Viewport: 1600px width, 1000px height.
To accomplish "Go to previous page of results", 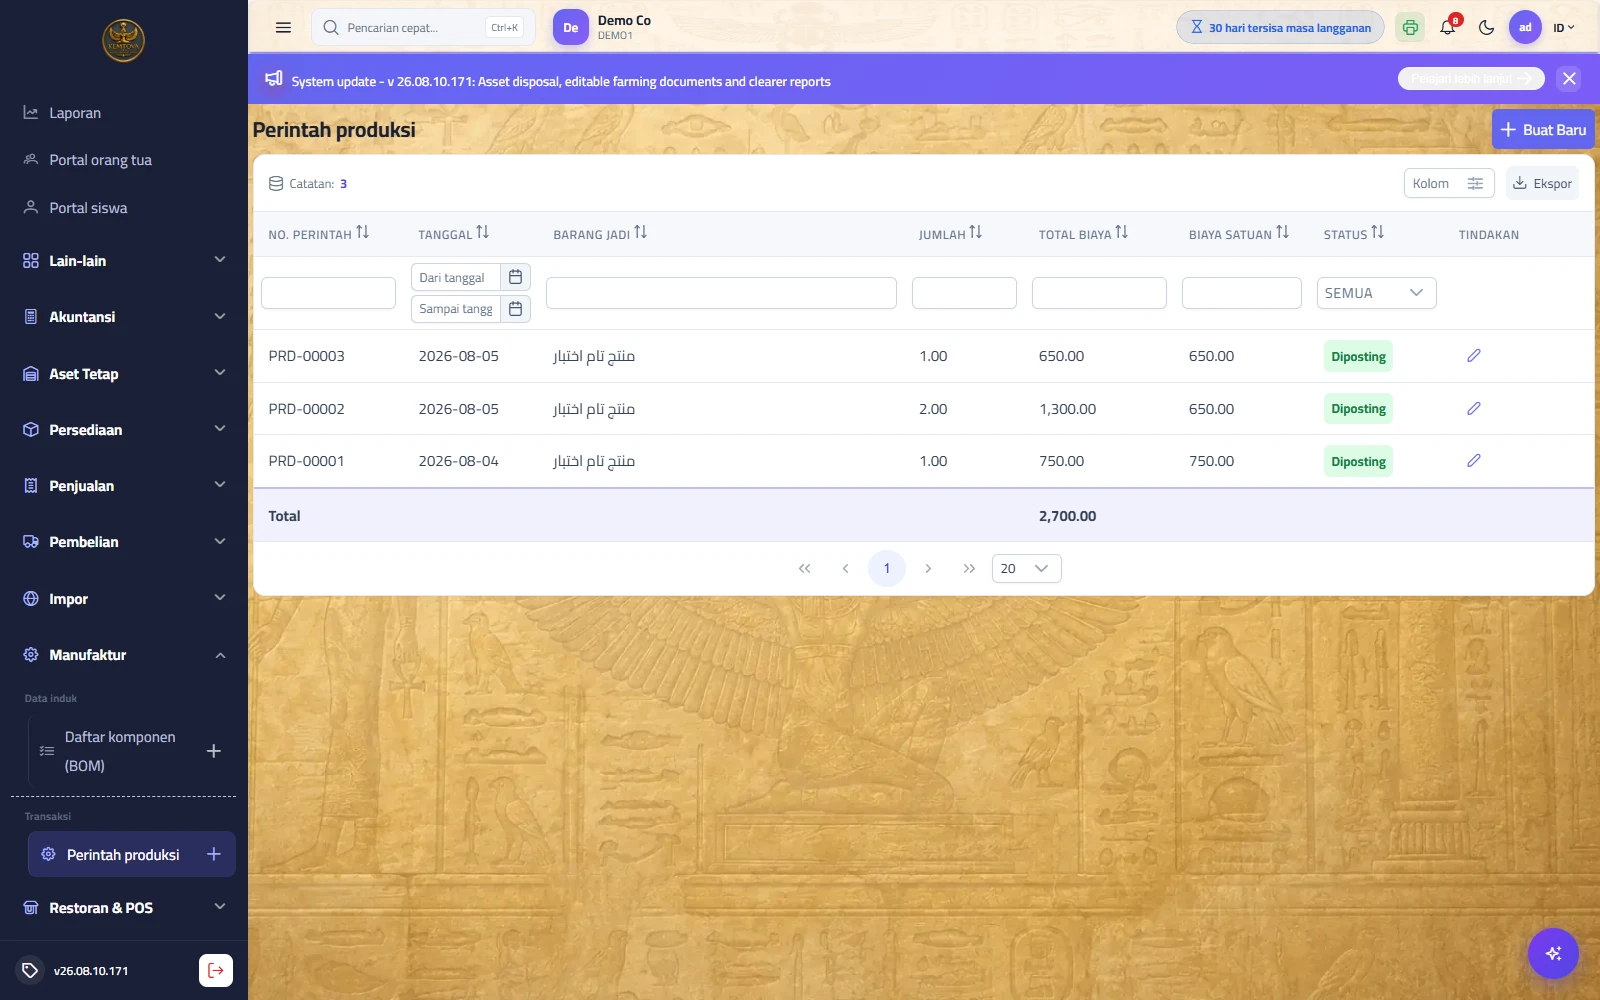I will (845, 568).
